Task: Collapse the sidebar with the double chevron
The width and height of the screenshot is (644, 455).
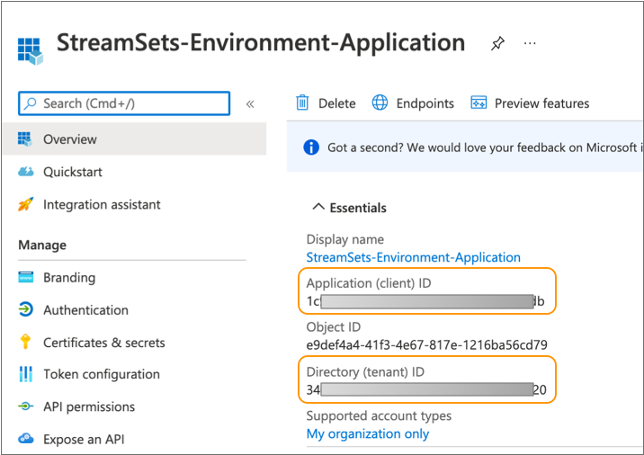Action: coord(250,104)
